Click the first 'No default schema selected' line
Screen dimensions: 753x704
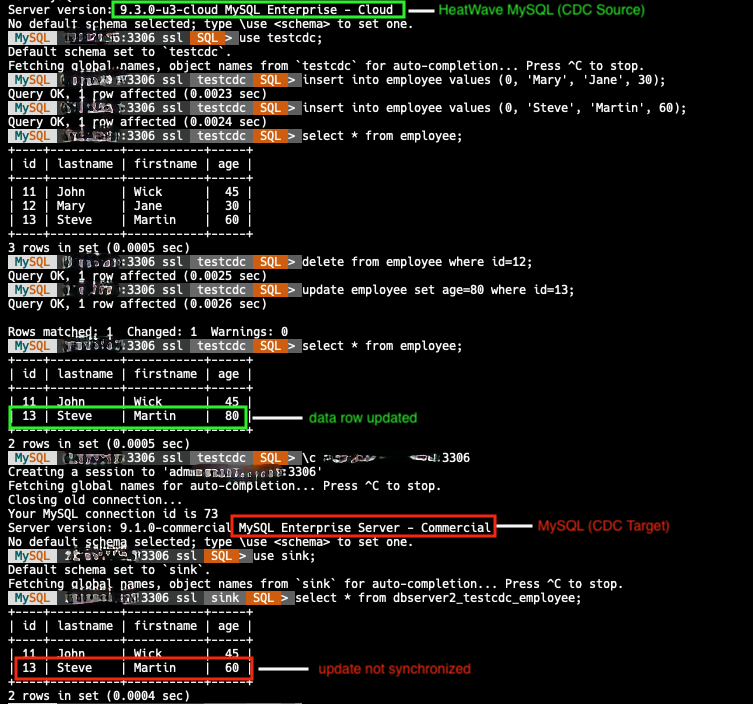pyautogui.click(x=210, y=24)
